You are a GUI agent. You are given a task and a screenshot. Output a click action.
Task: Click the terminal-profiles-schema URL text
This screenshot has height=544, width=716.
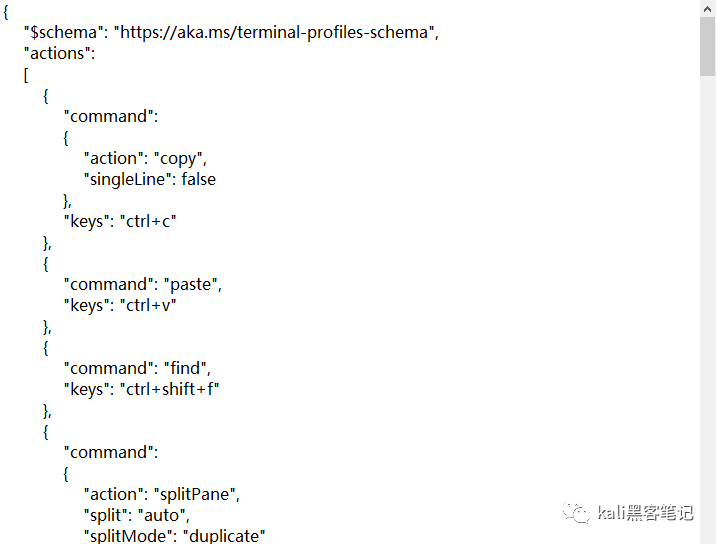(274, 32)
